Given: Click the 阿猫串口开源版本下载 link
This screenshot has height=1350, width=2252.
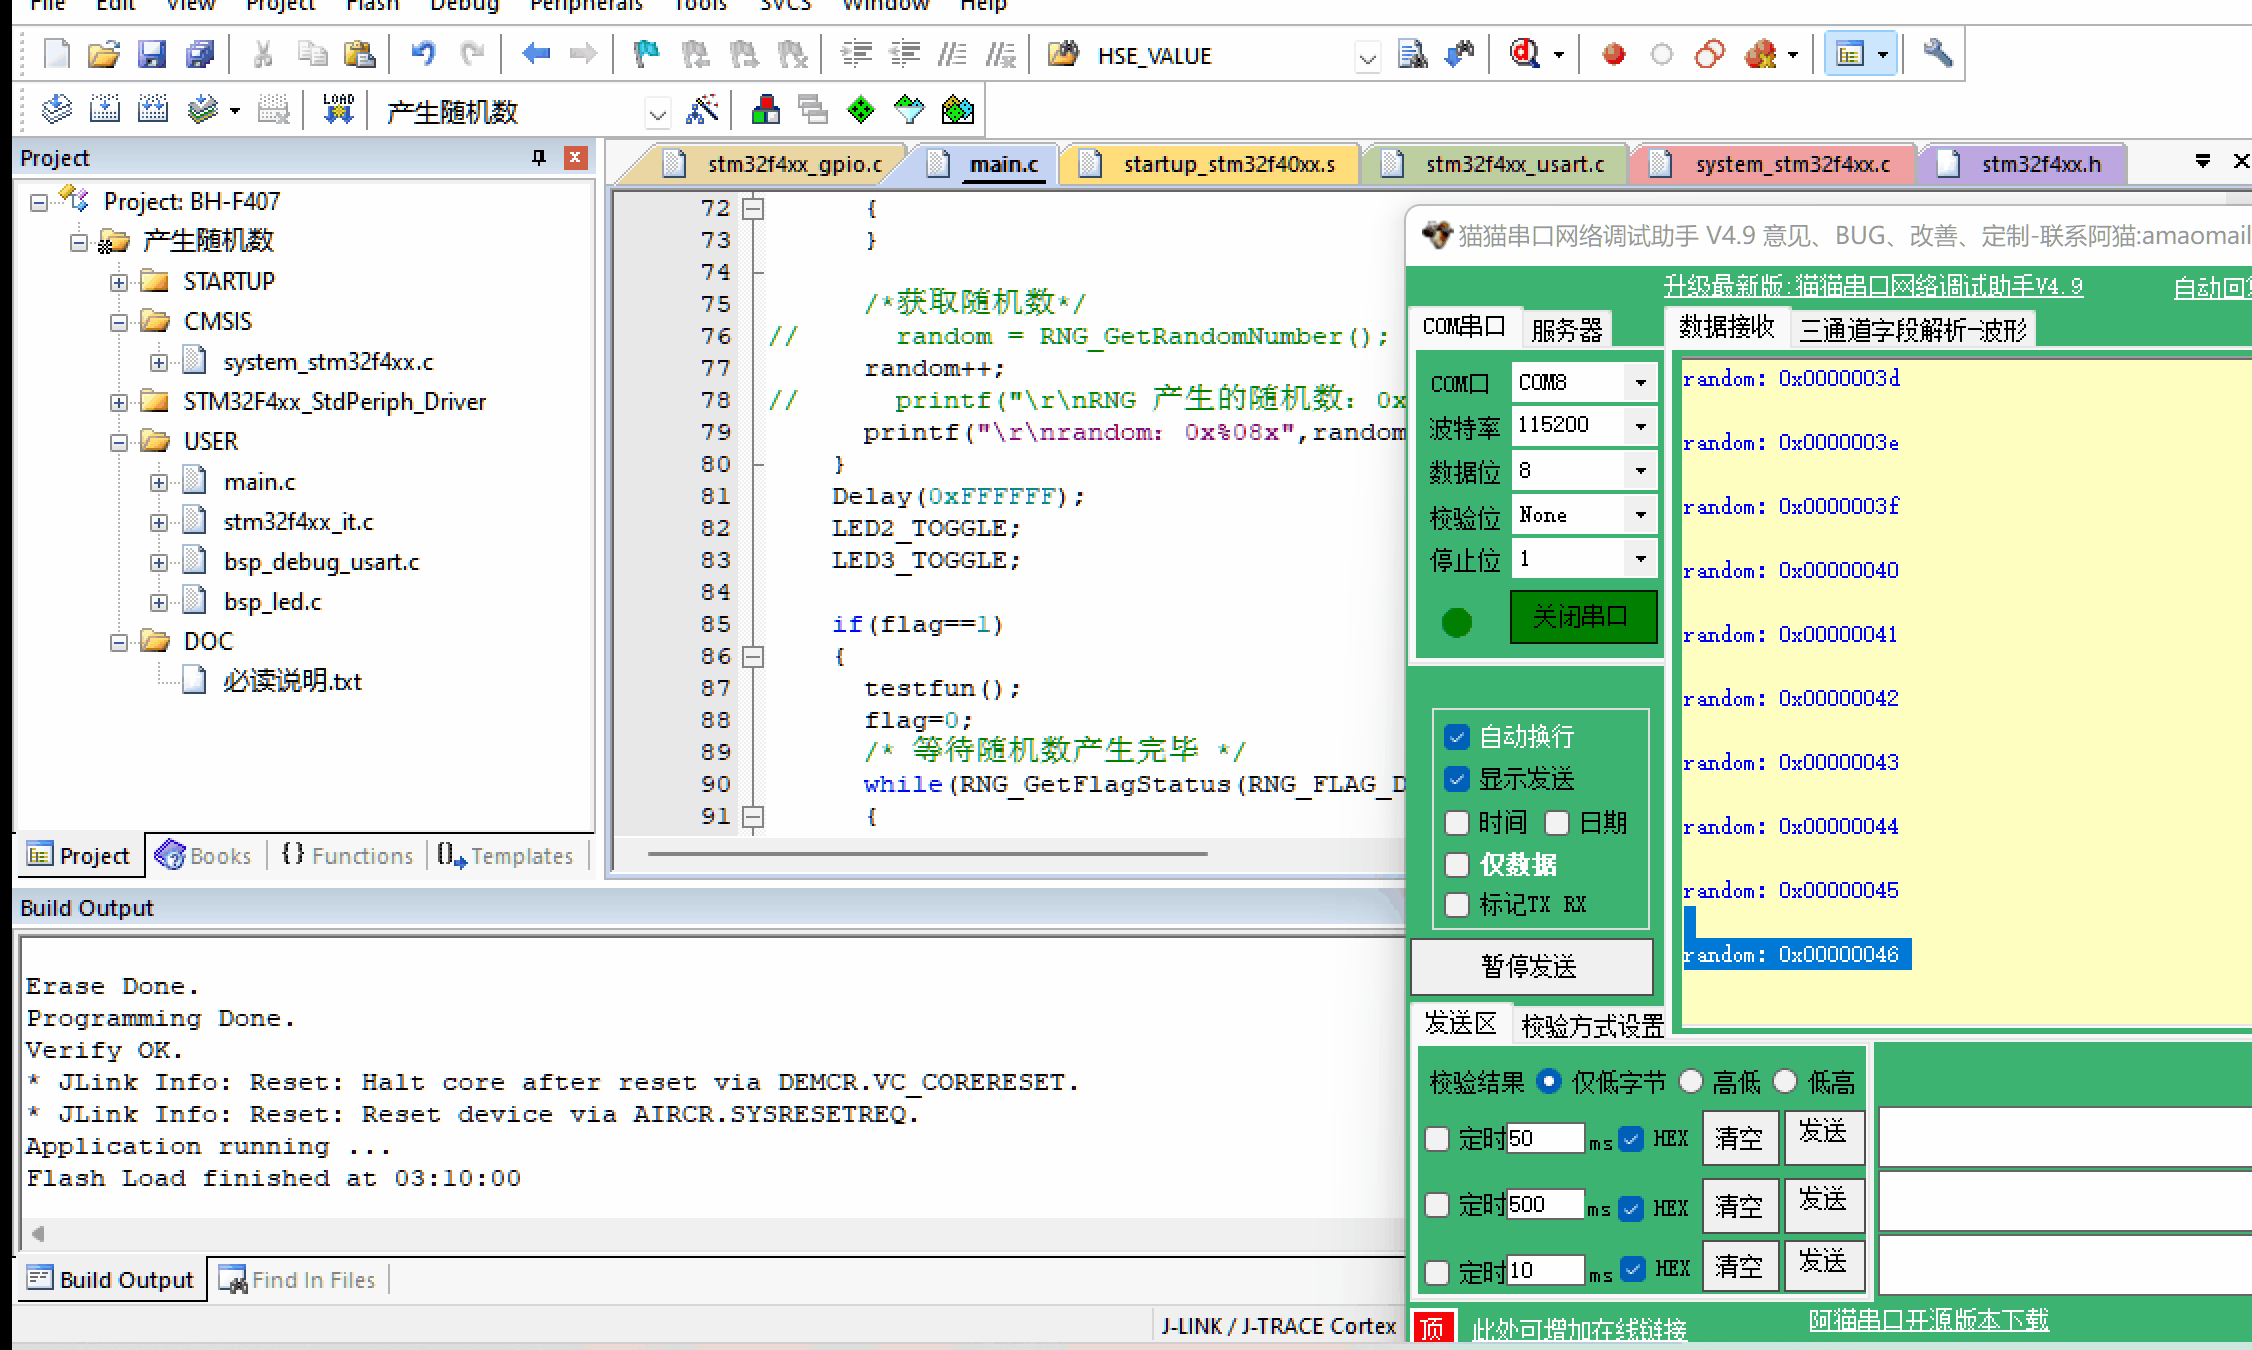Looking at the screenshot, I should (1928, 1320).
